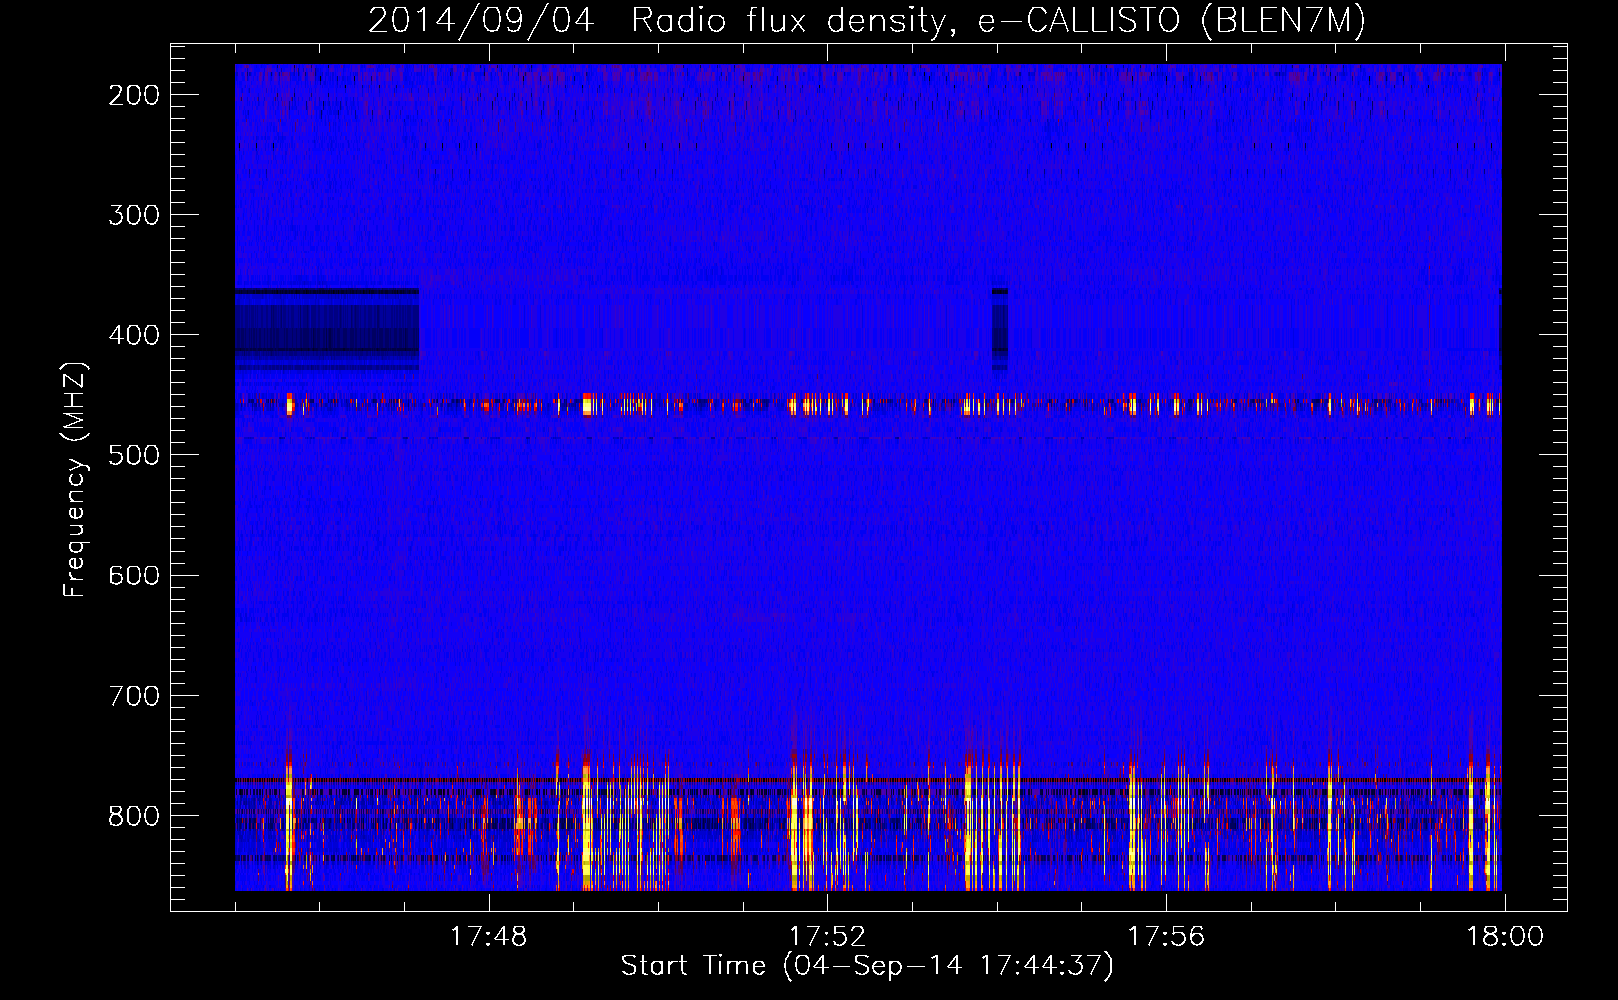Select the 18:00 time tick label
Image resolution: width=1618 pixels, height=1000 pixels.
click(1505, 937)
